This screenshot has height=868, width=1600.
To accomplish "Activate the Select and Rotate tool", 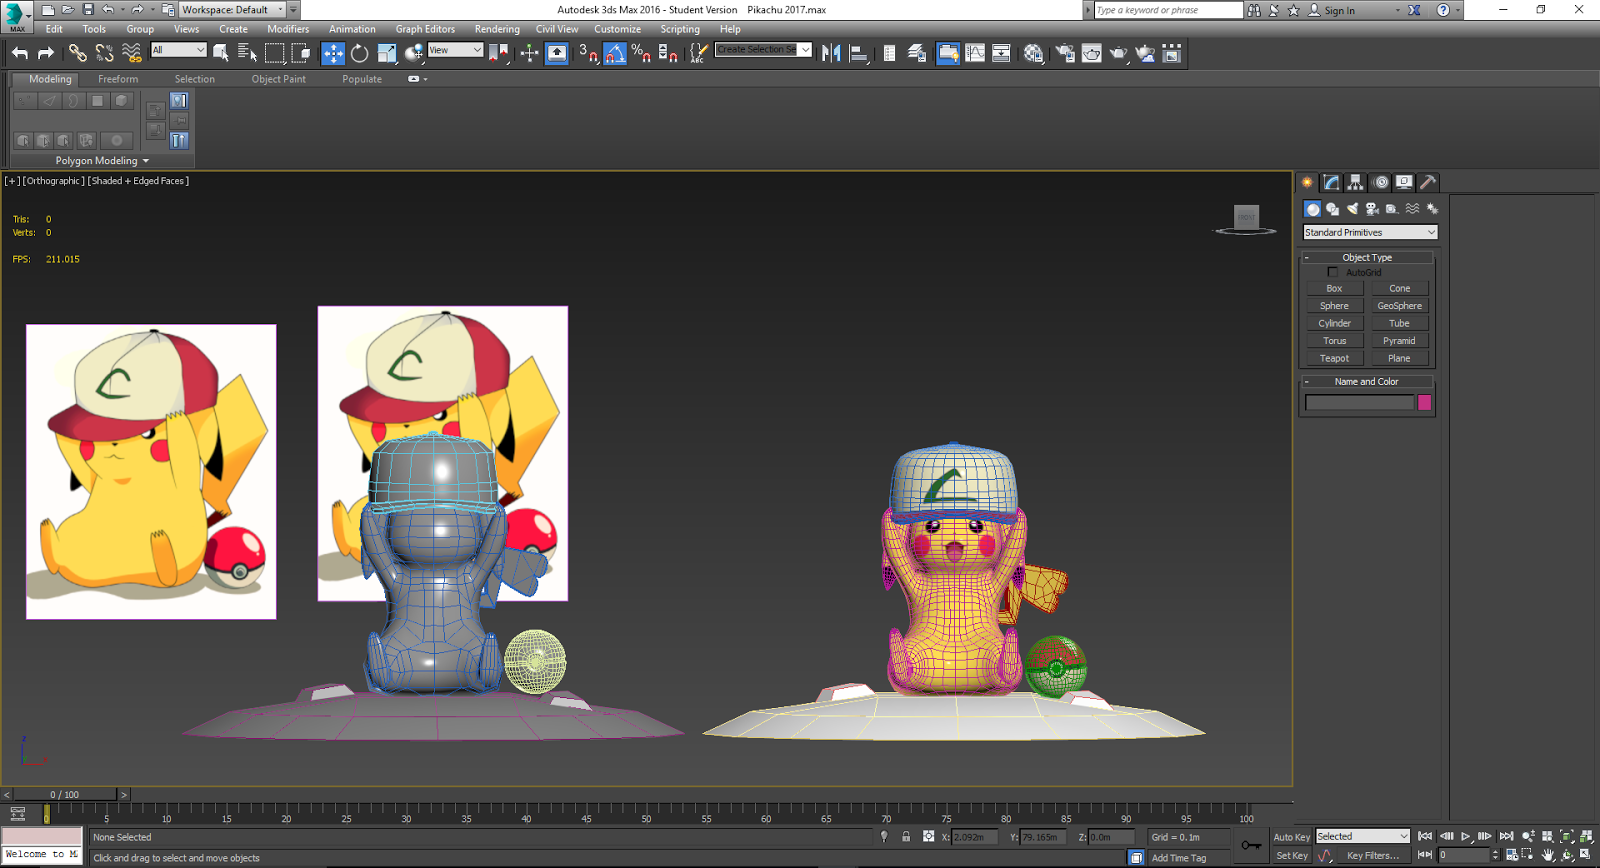I will [x=360, y=53].
